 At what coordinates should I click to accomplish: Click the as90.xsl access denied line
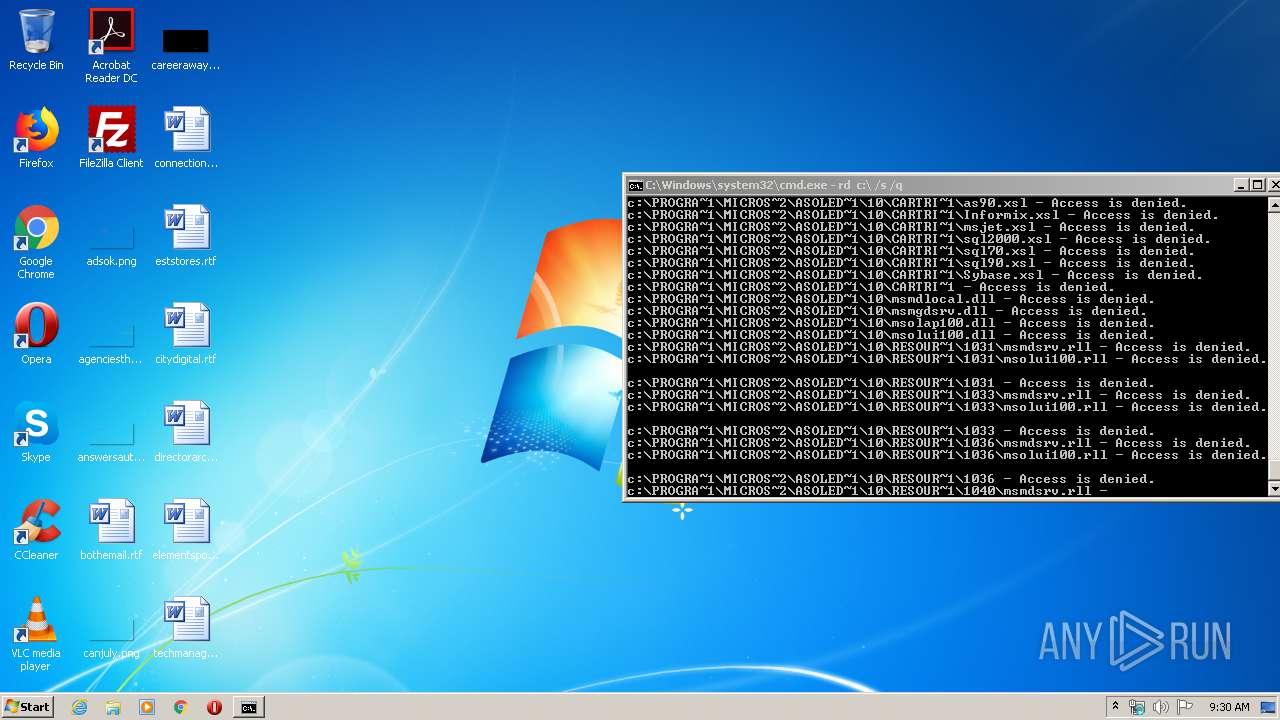[907, 203]
